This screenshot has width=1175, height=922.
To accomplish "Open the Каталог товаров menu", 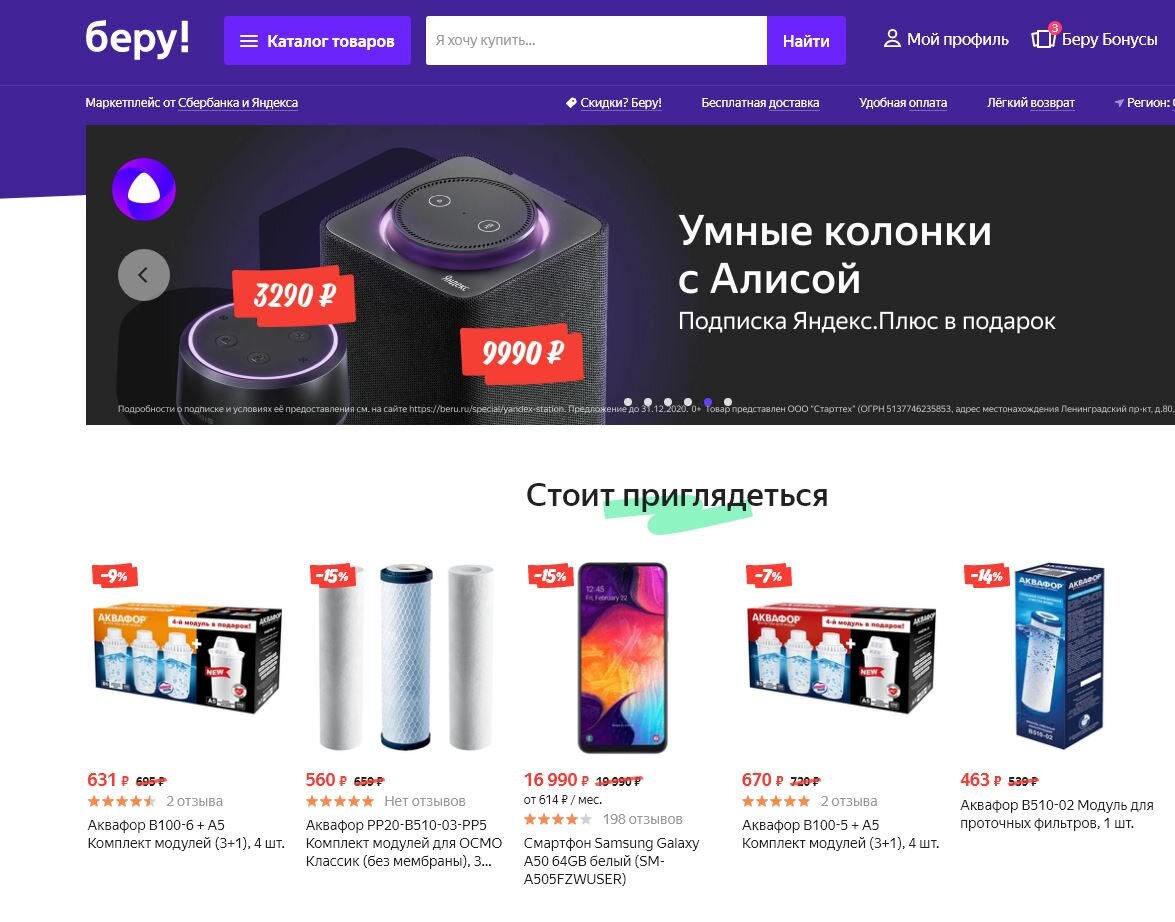I will (317, 40).
